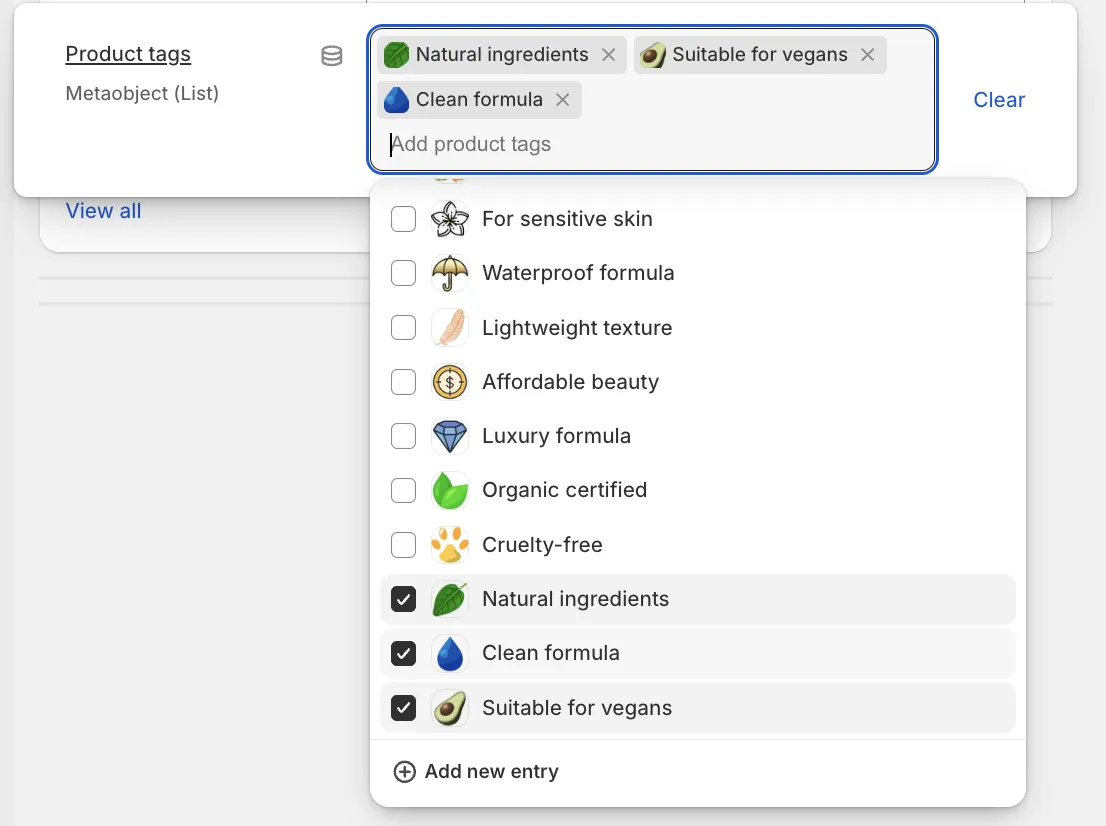This screenshot has height=826, width=1106.
Task: Click the umbrella icon for Waterproof formula
Action: point(449,273)
